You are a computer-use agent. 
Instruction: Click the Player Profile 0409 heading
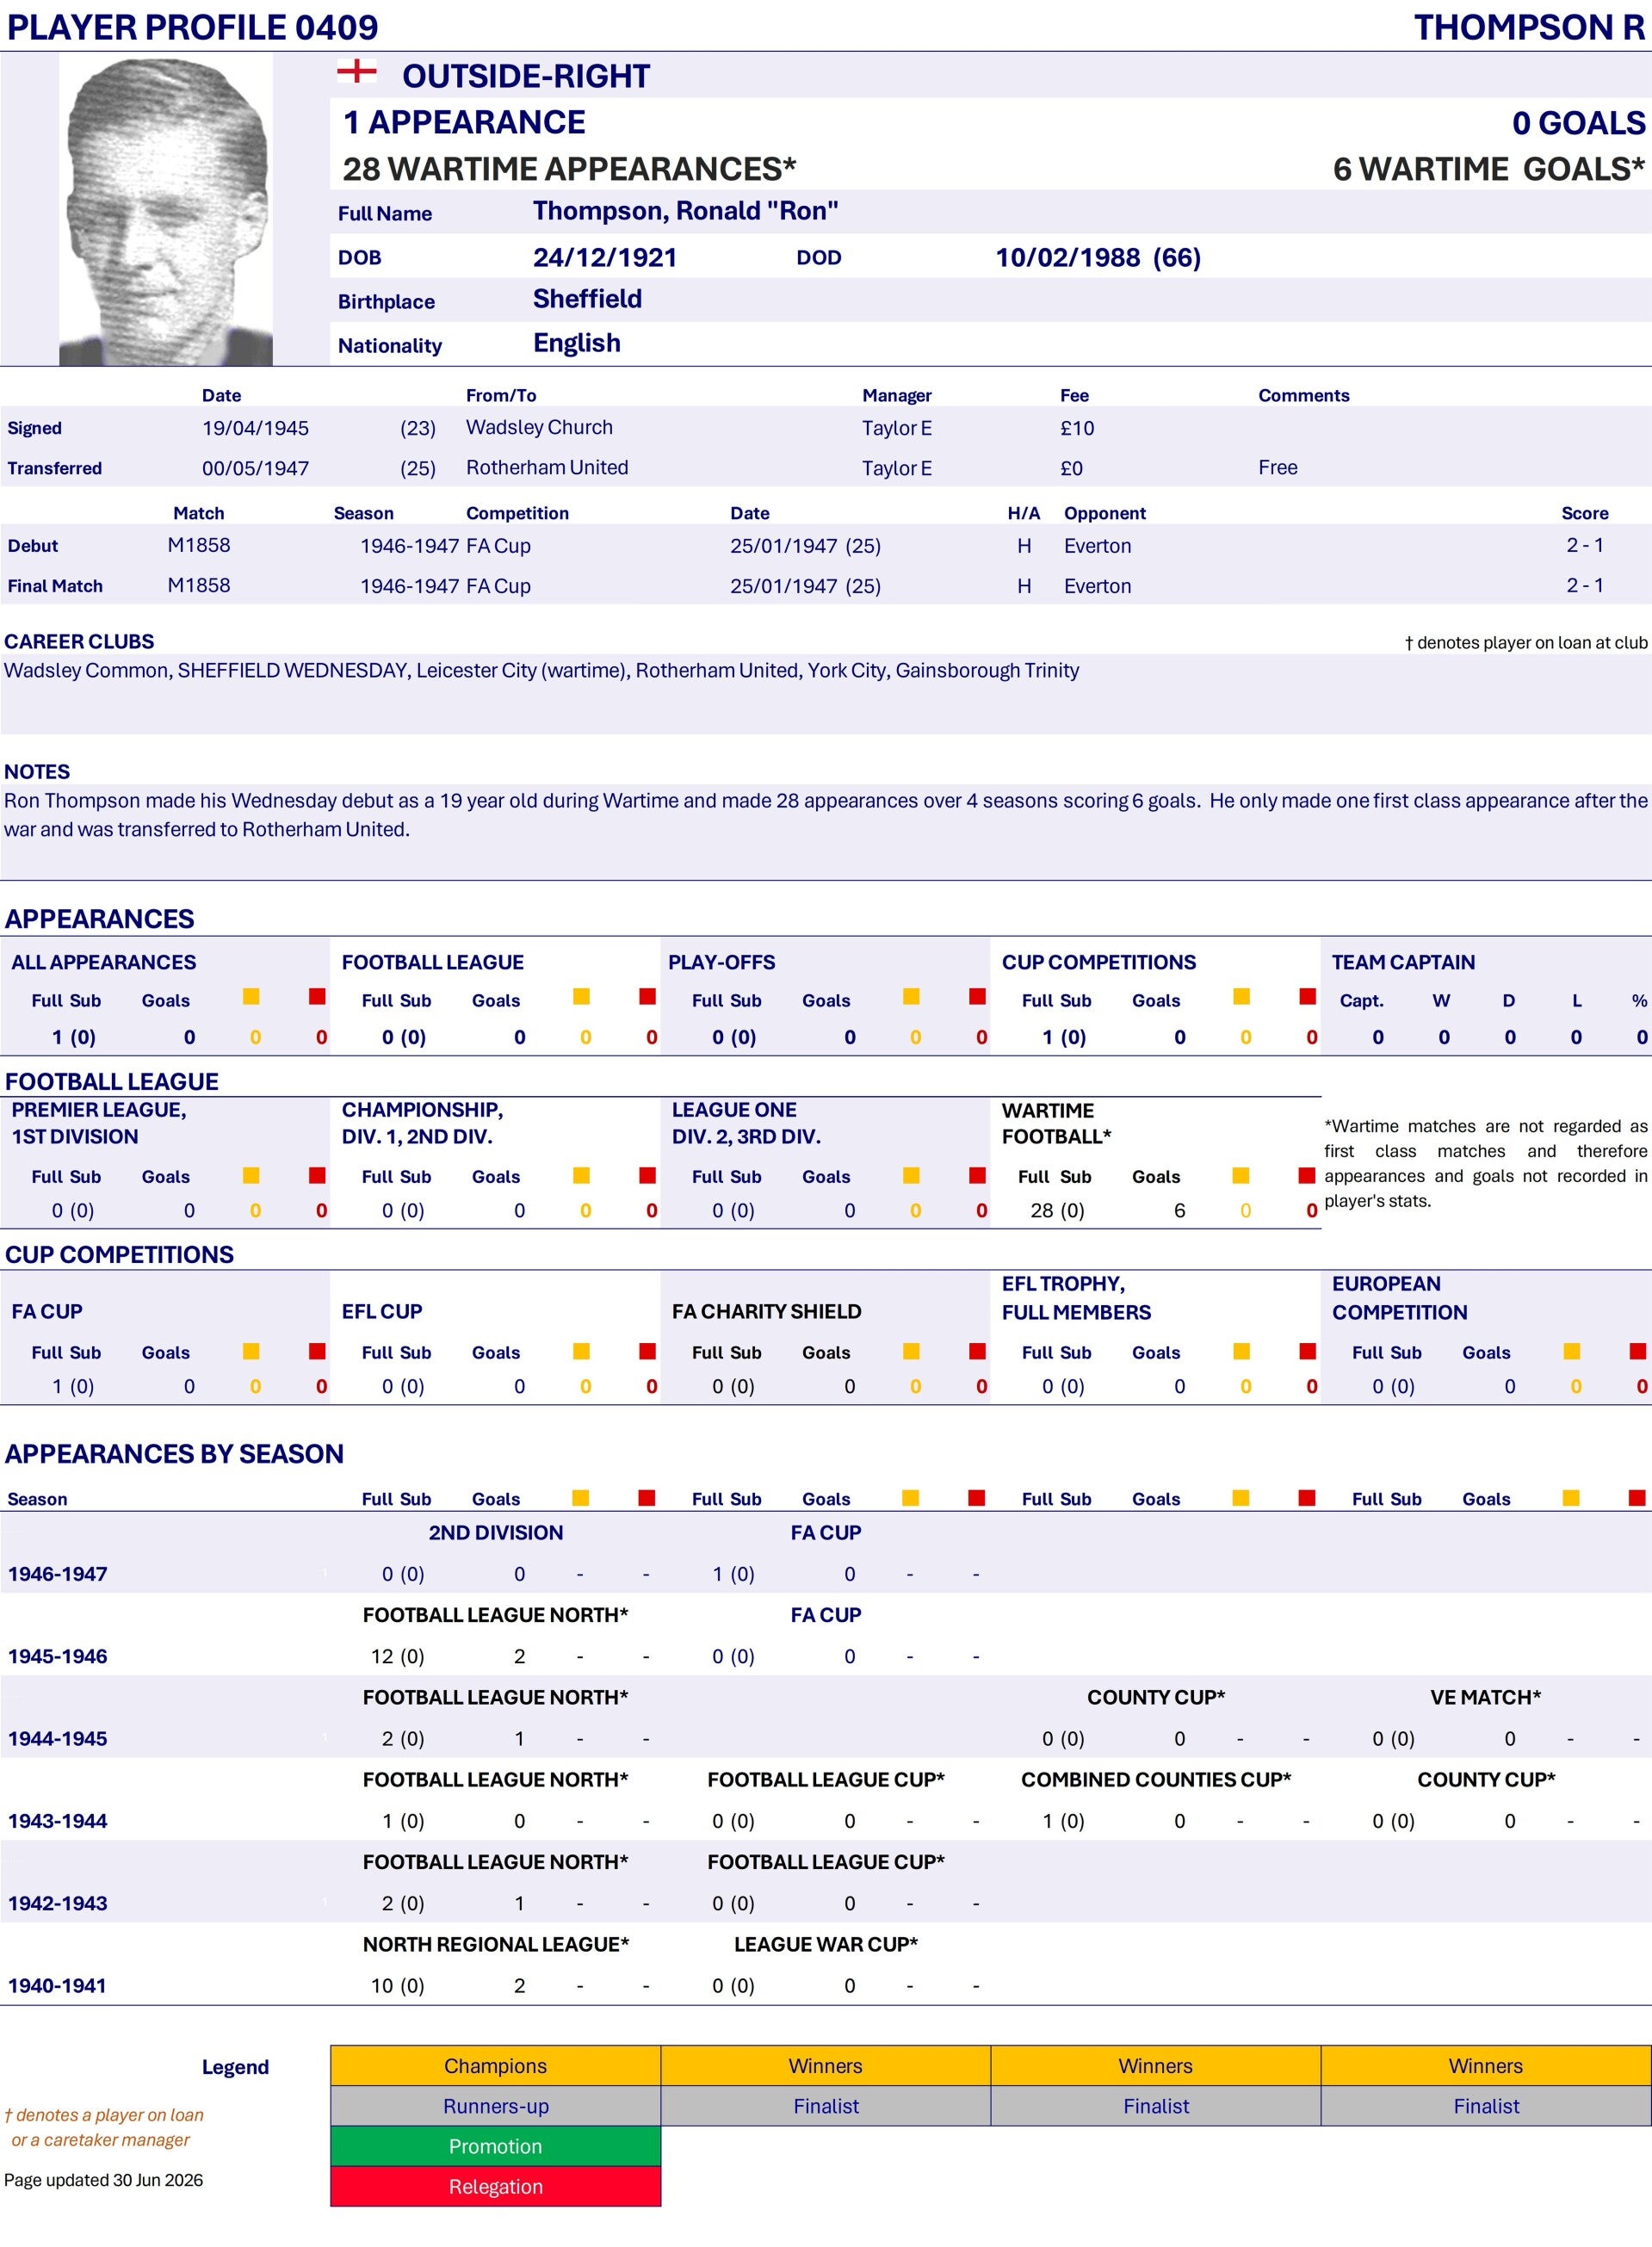pyautogui.click(x=193, y=27)
